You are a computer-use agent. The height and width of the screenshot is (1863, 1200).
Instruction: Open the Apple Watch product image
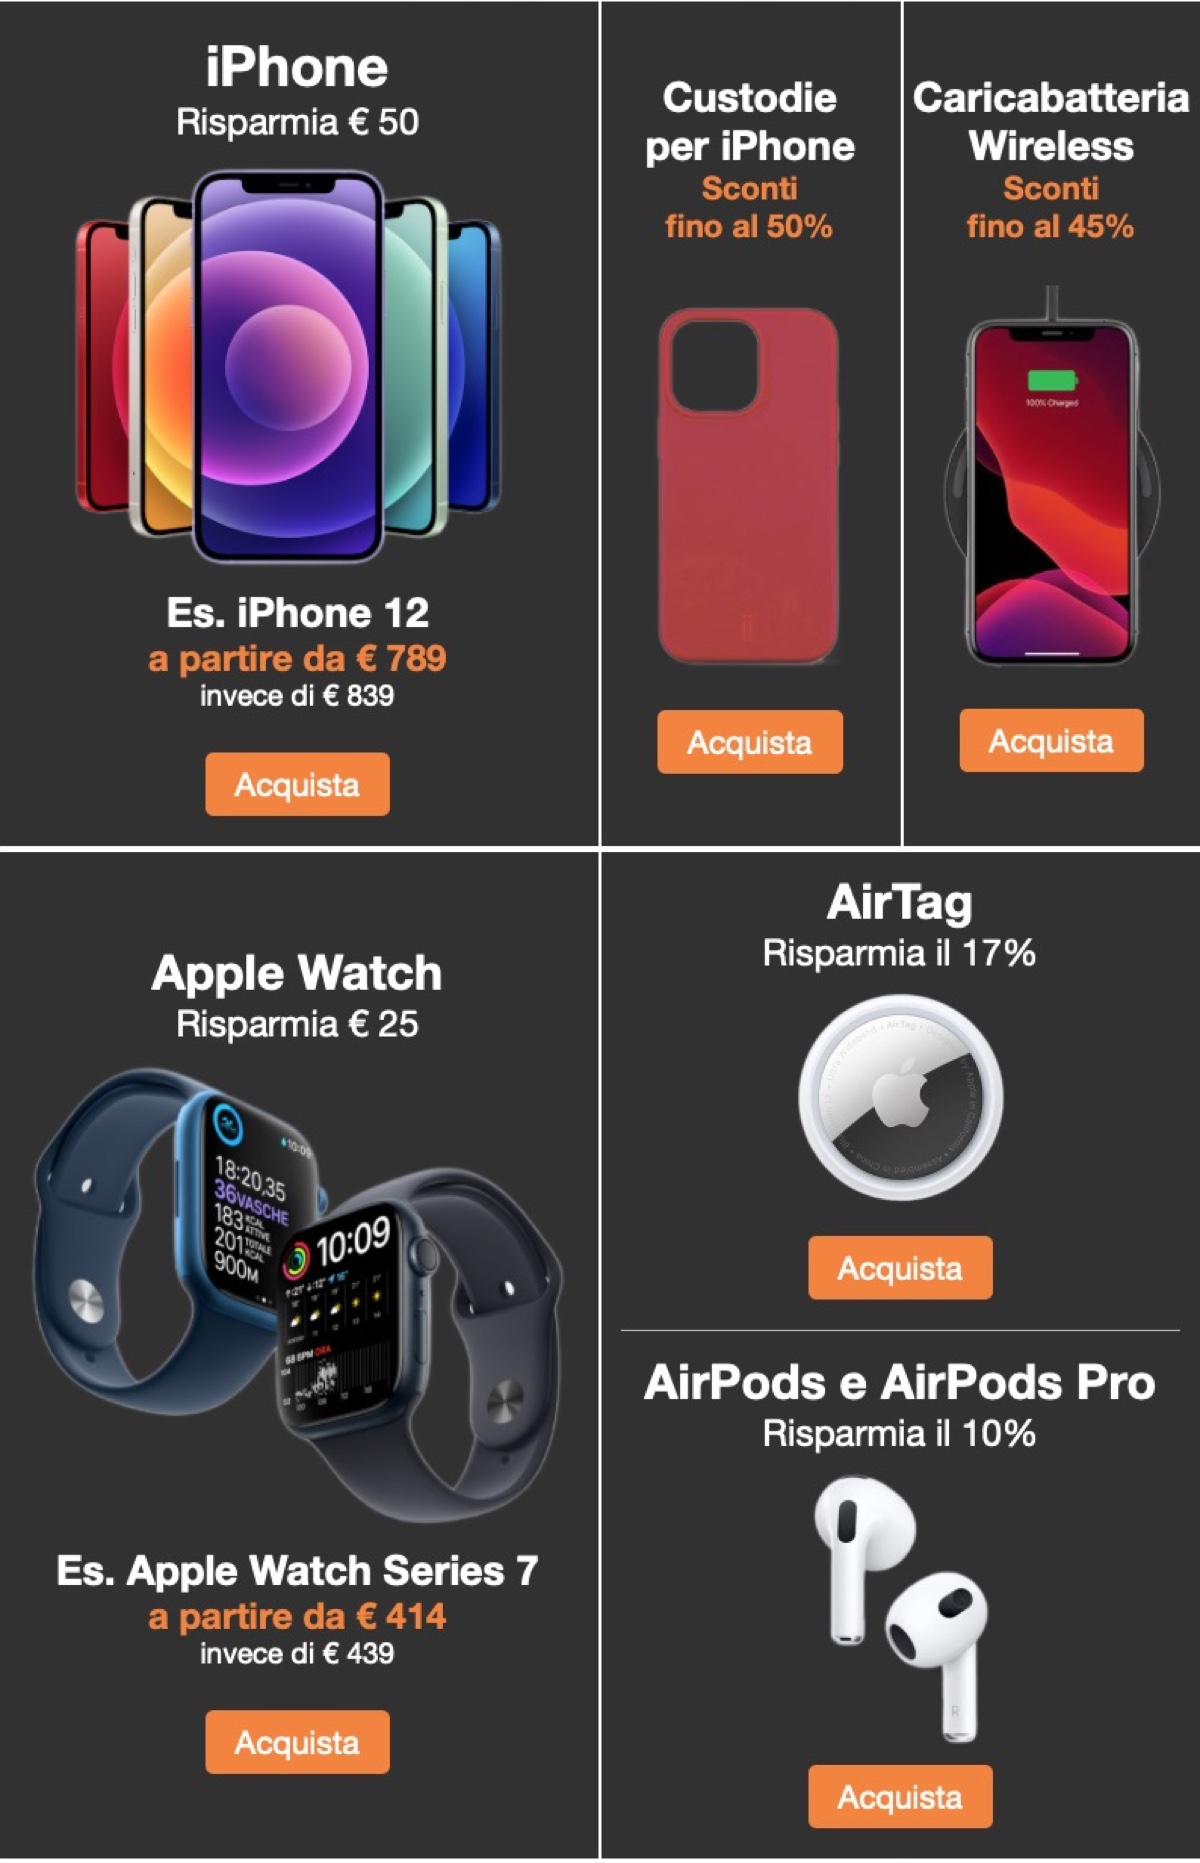point(298,1297)
